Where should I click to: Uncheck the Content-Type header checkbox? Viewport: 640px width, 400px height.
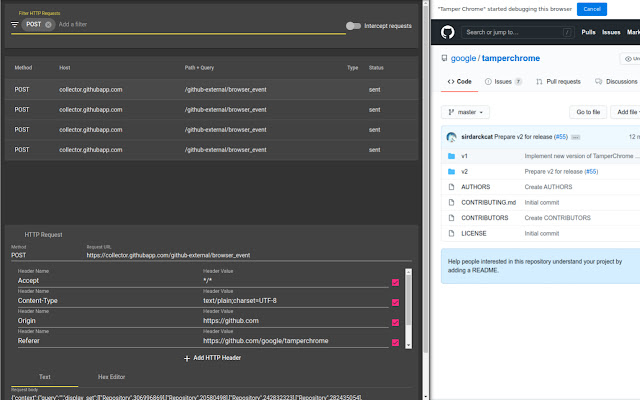pos(396,302)
